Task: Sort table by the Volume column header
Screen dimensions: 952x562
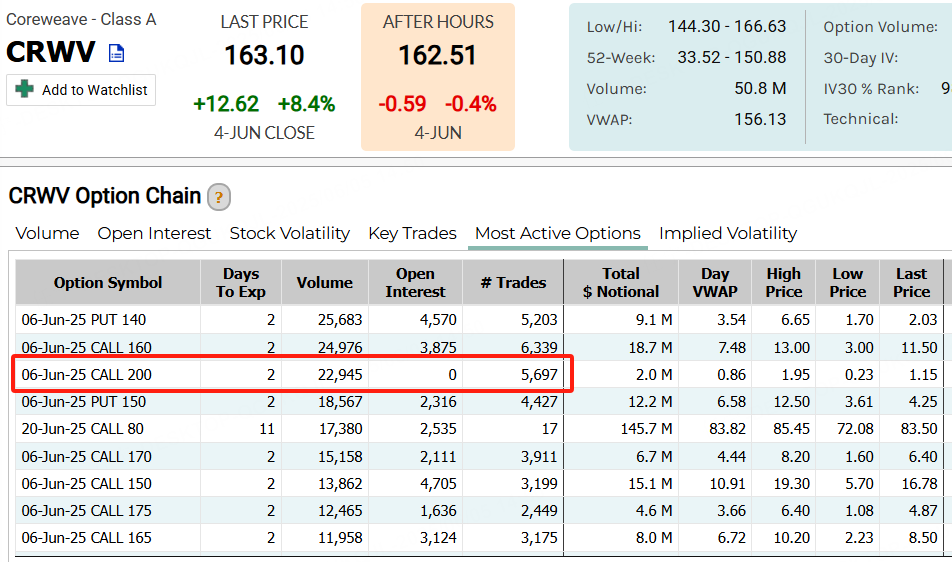Action: 324,283
